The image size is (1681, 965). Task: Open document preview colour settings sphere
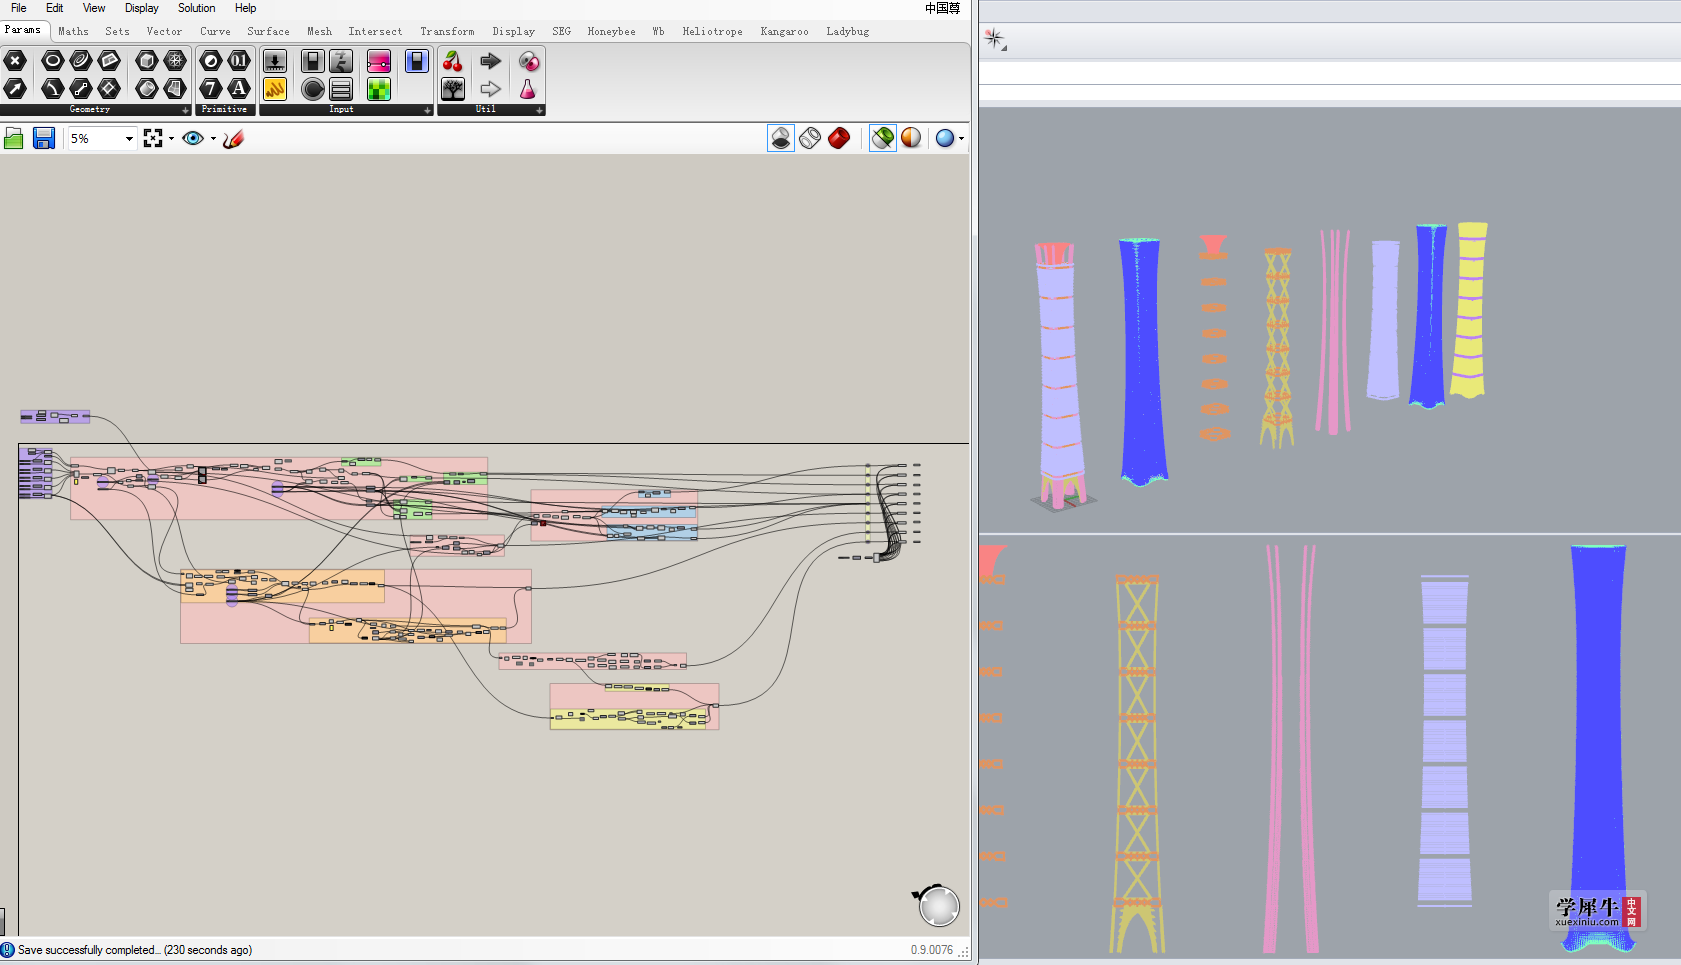[911, 138]
